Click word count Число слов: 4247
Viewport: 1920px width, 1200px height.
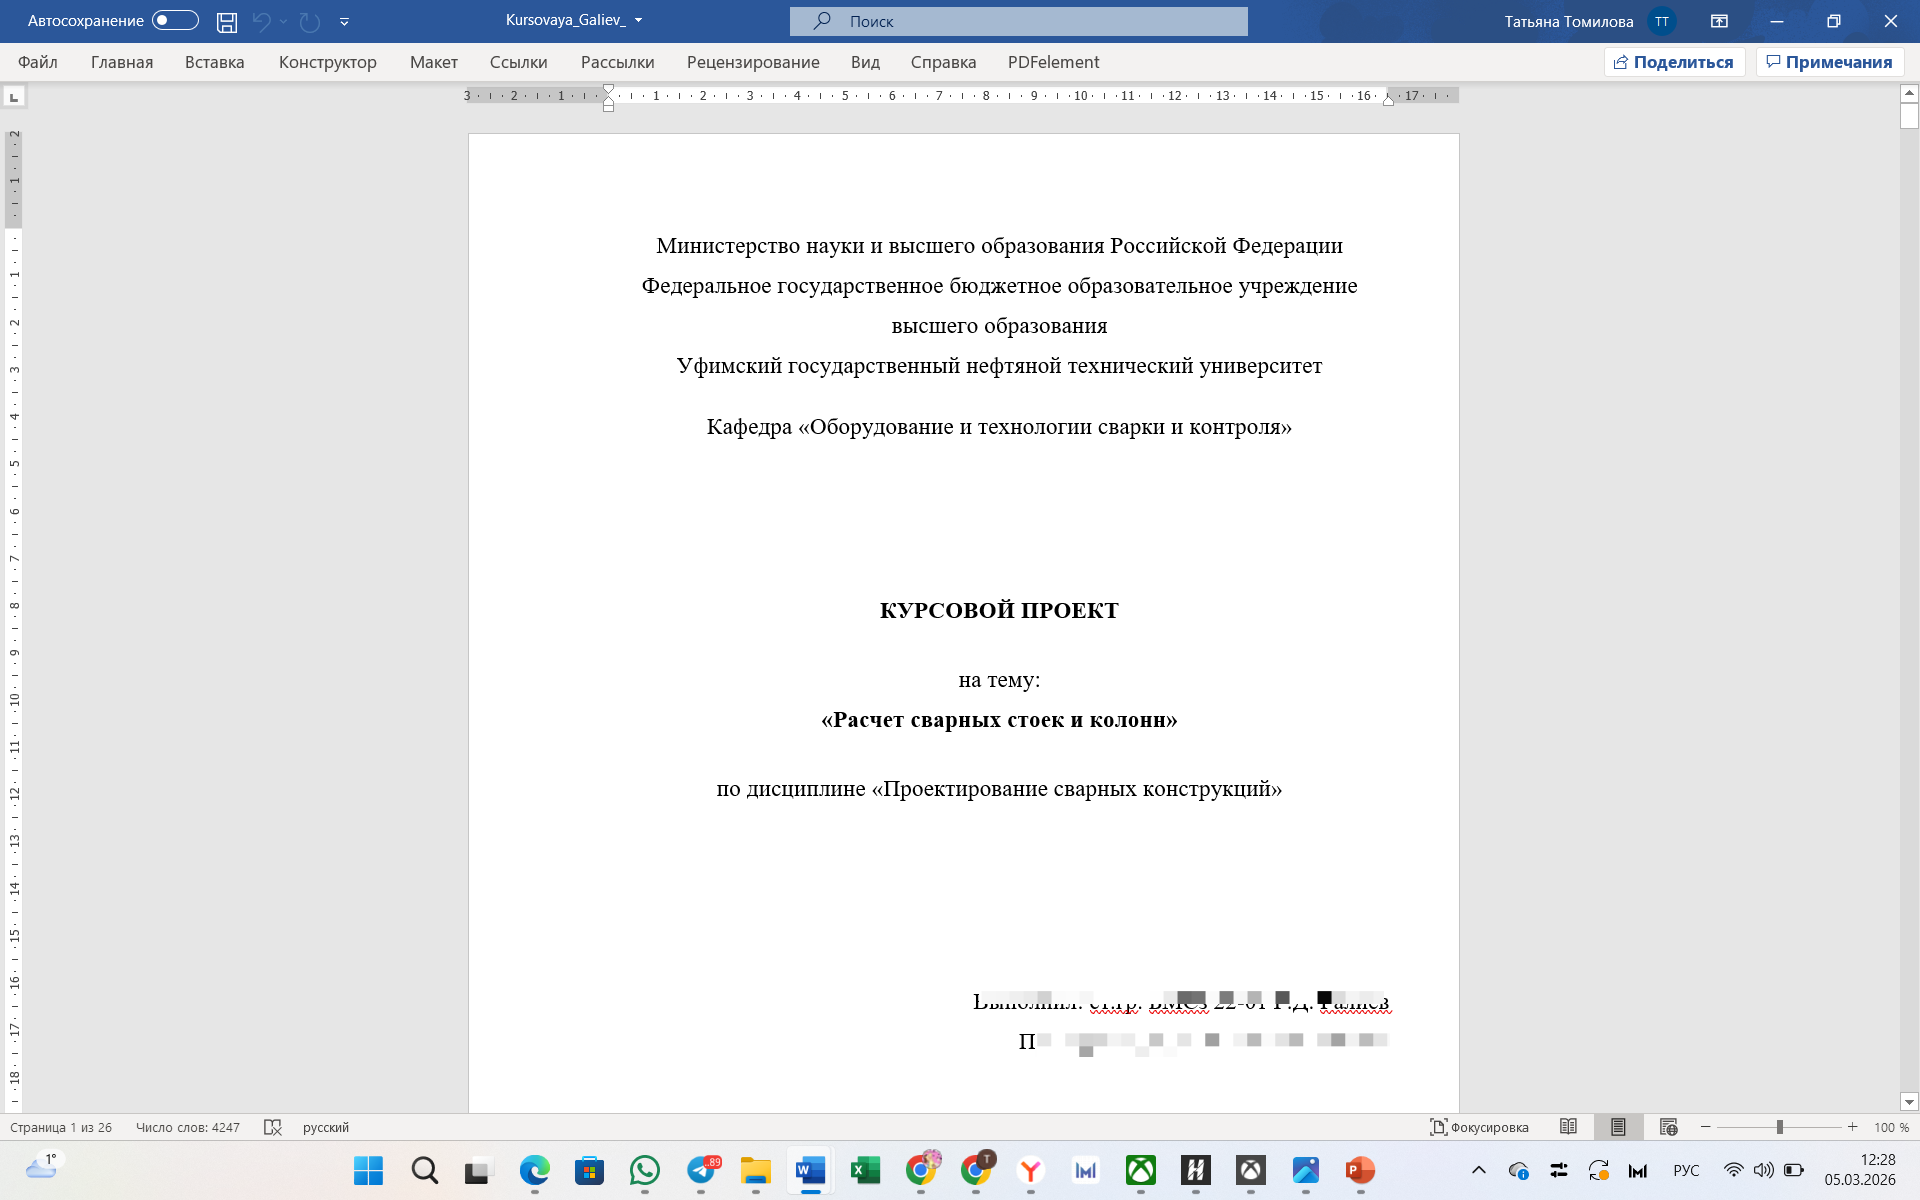(x=190, y=1127)
